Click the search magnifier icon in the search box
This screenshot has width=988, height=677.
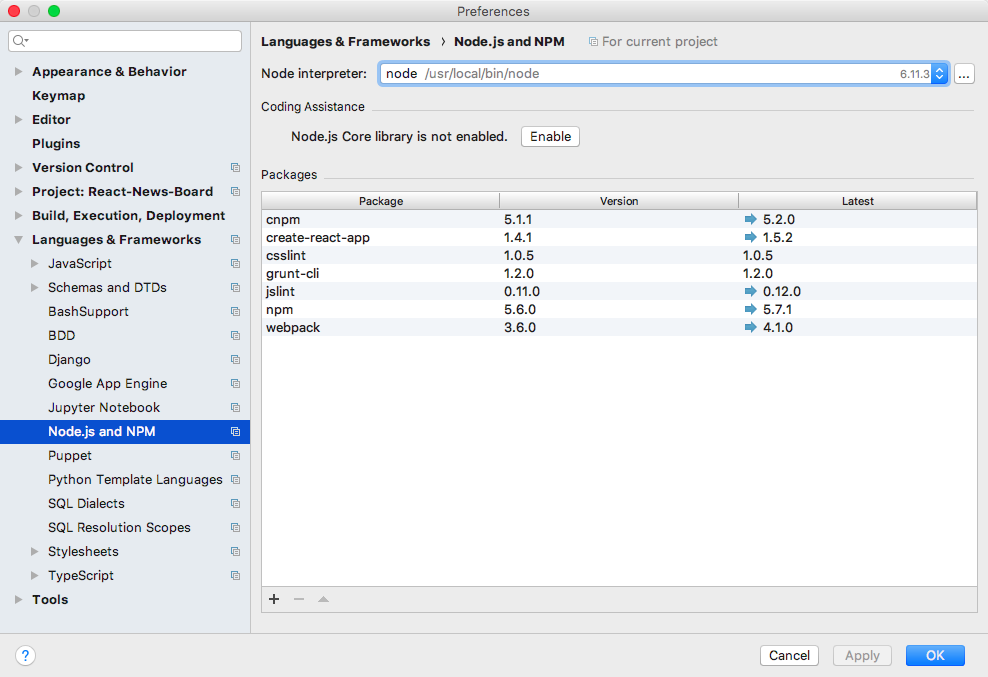21,41
